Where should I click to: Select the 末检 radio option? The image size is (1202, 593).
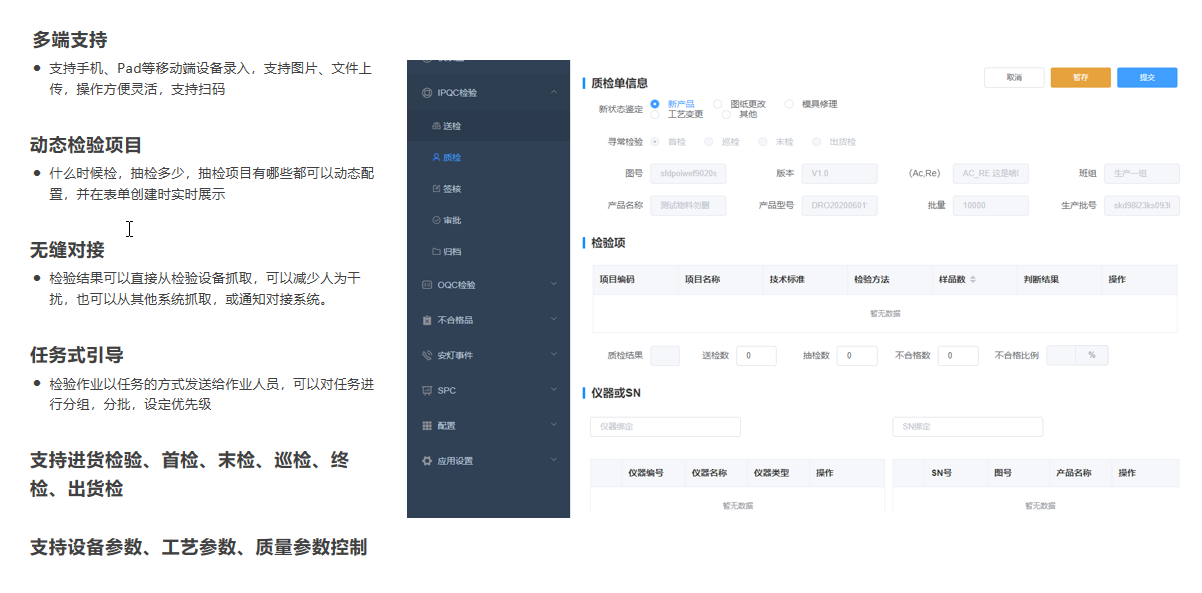(763, 142)
